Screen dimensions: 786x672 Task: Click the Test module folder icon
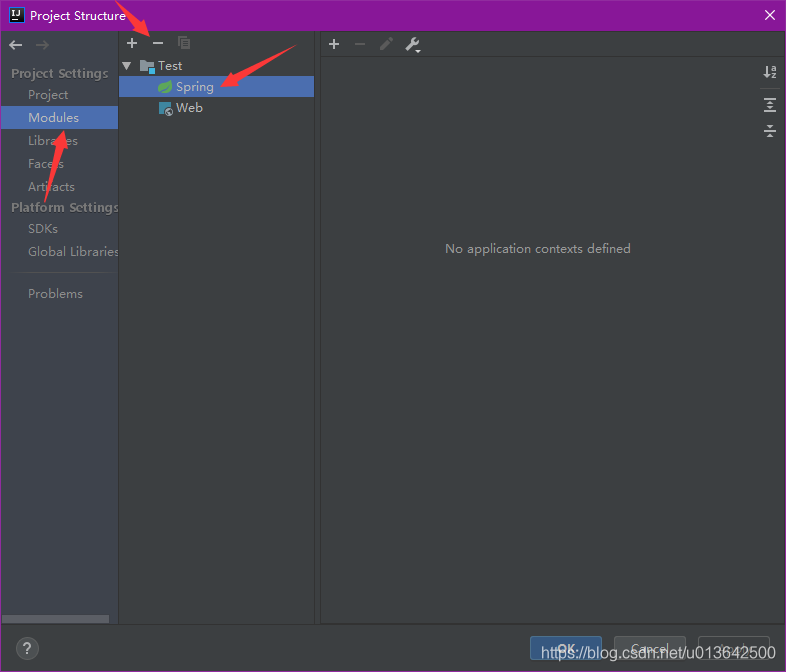point(147,66)
